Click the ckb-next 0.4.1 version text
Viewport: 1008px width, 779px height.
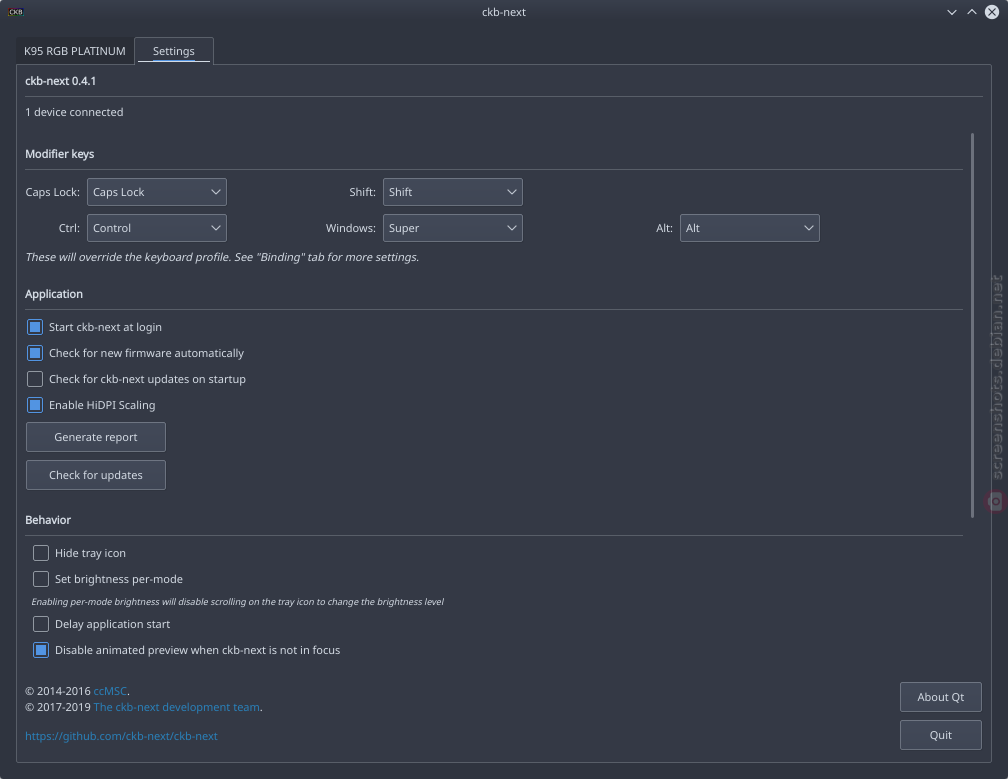click(x=60, y=81)
